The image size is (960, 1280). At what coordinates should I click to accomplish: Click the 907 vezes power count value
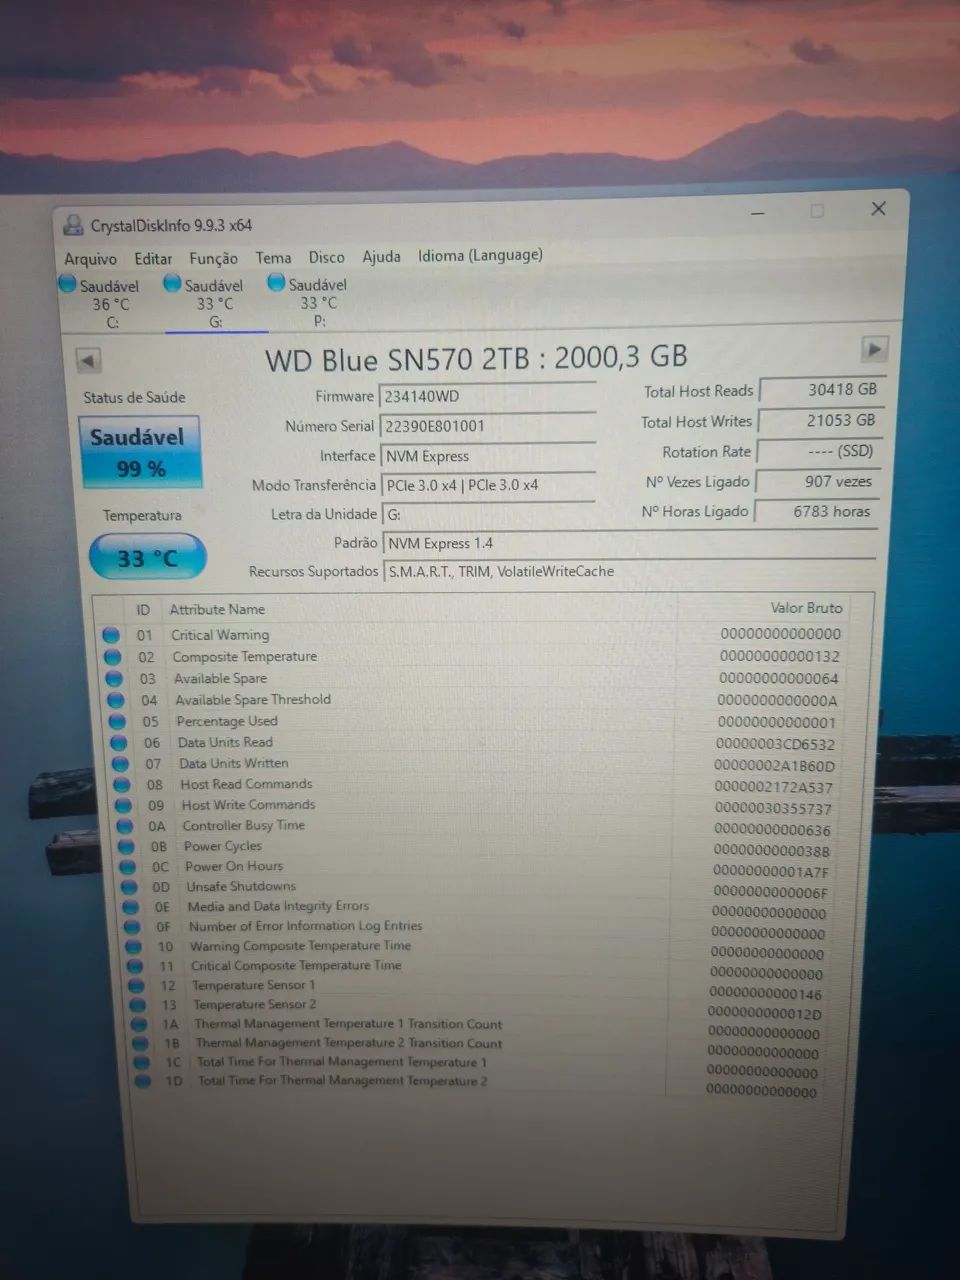[x=818, y=481]
